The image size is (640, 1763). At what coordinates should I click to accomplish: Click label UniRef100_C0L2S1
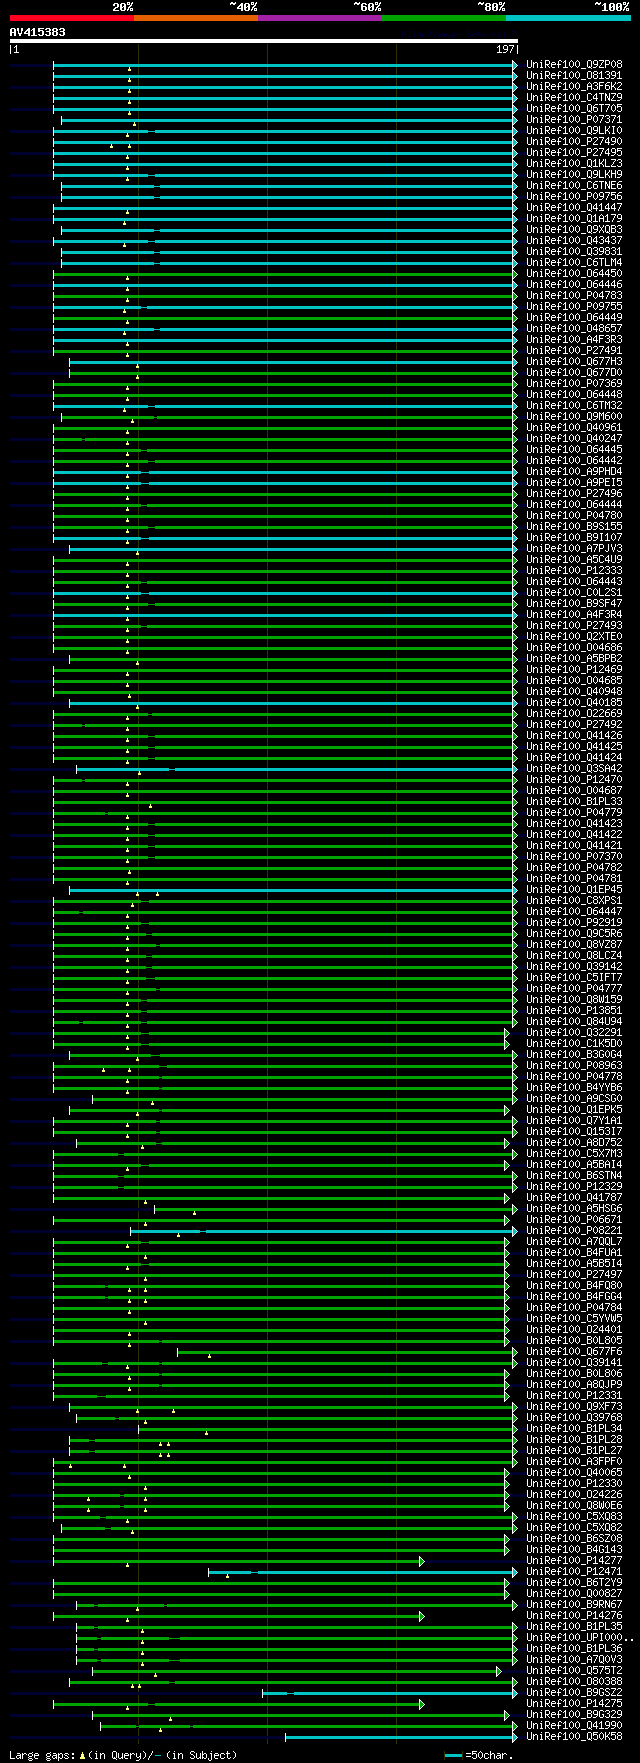574,592
